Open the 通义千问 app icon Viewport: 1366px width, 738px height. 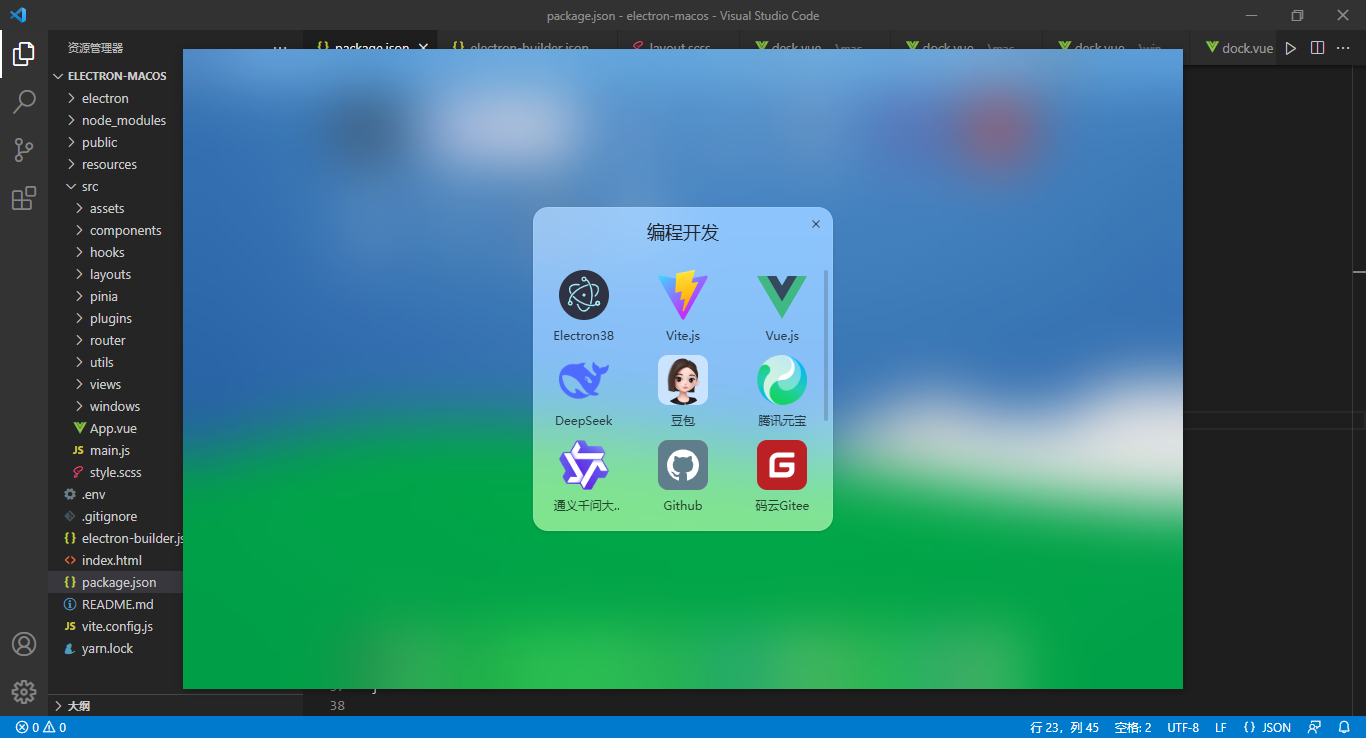pos(584,465)
